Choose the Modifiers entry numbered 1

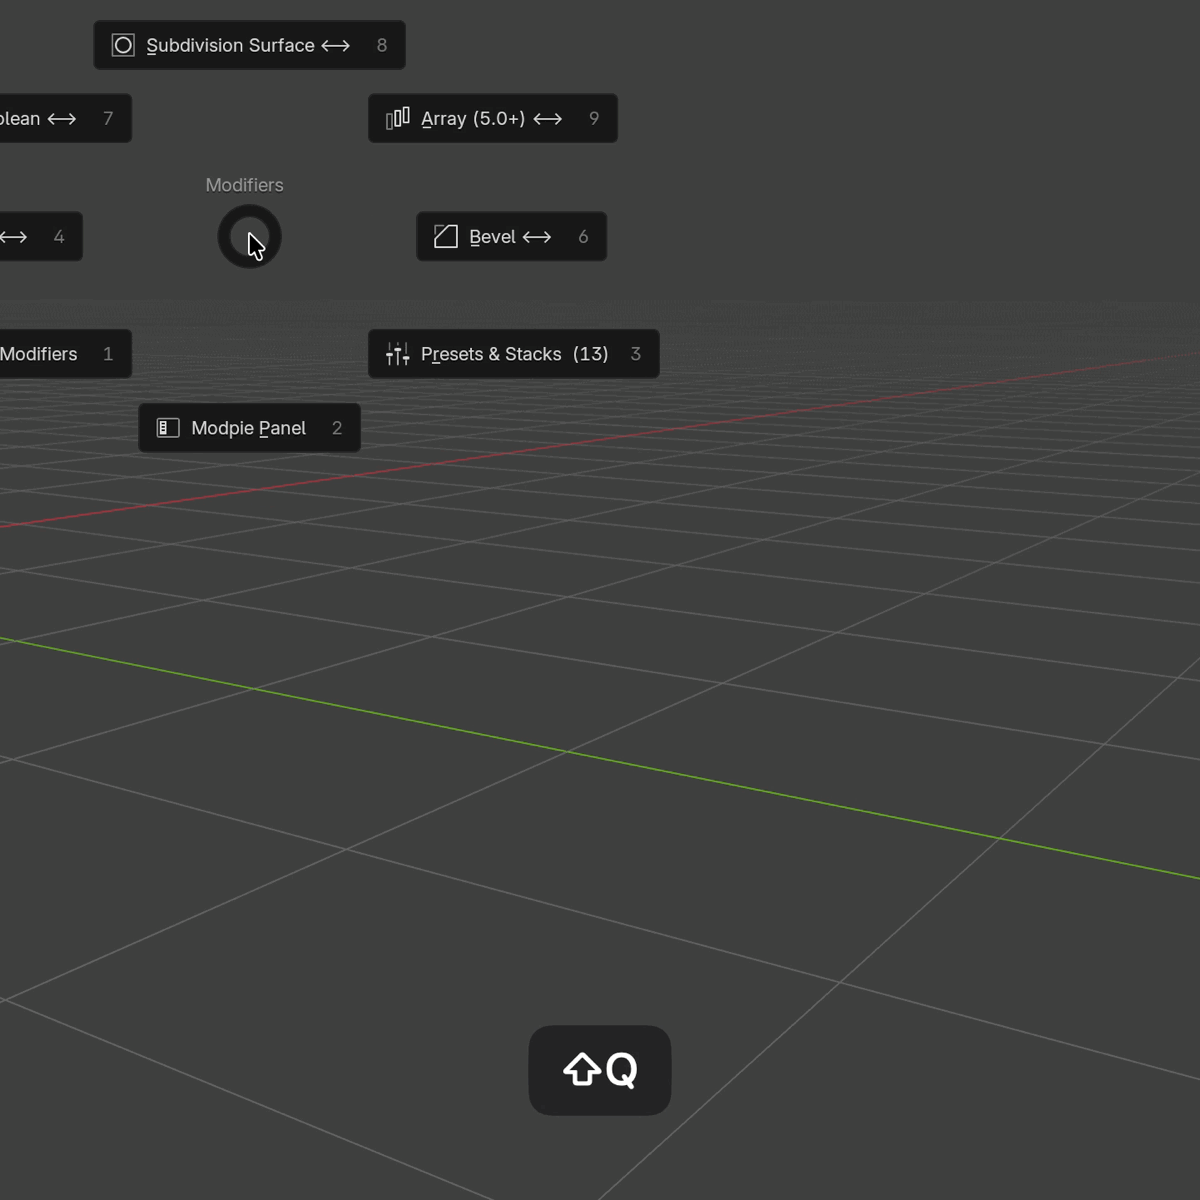pos(65,354)
